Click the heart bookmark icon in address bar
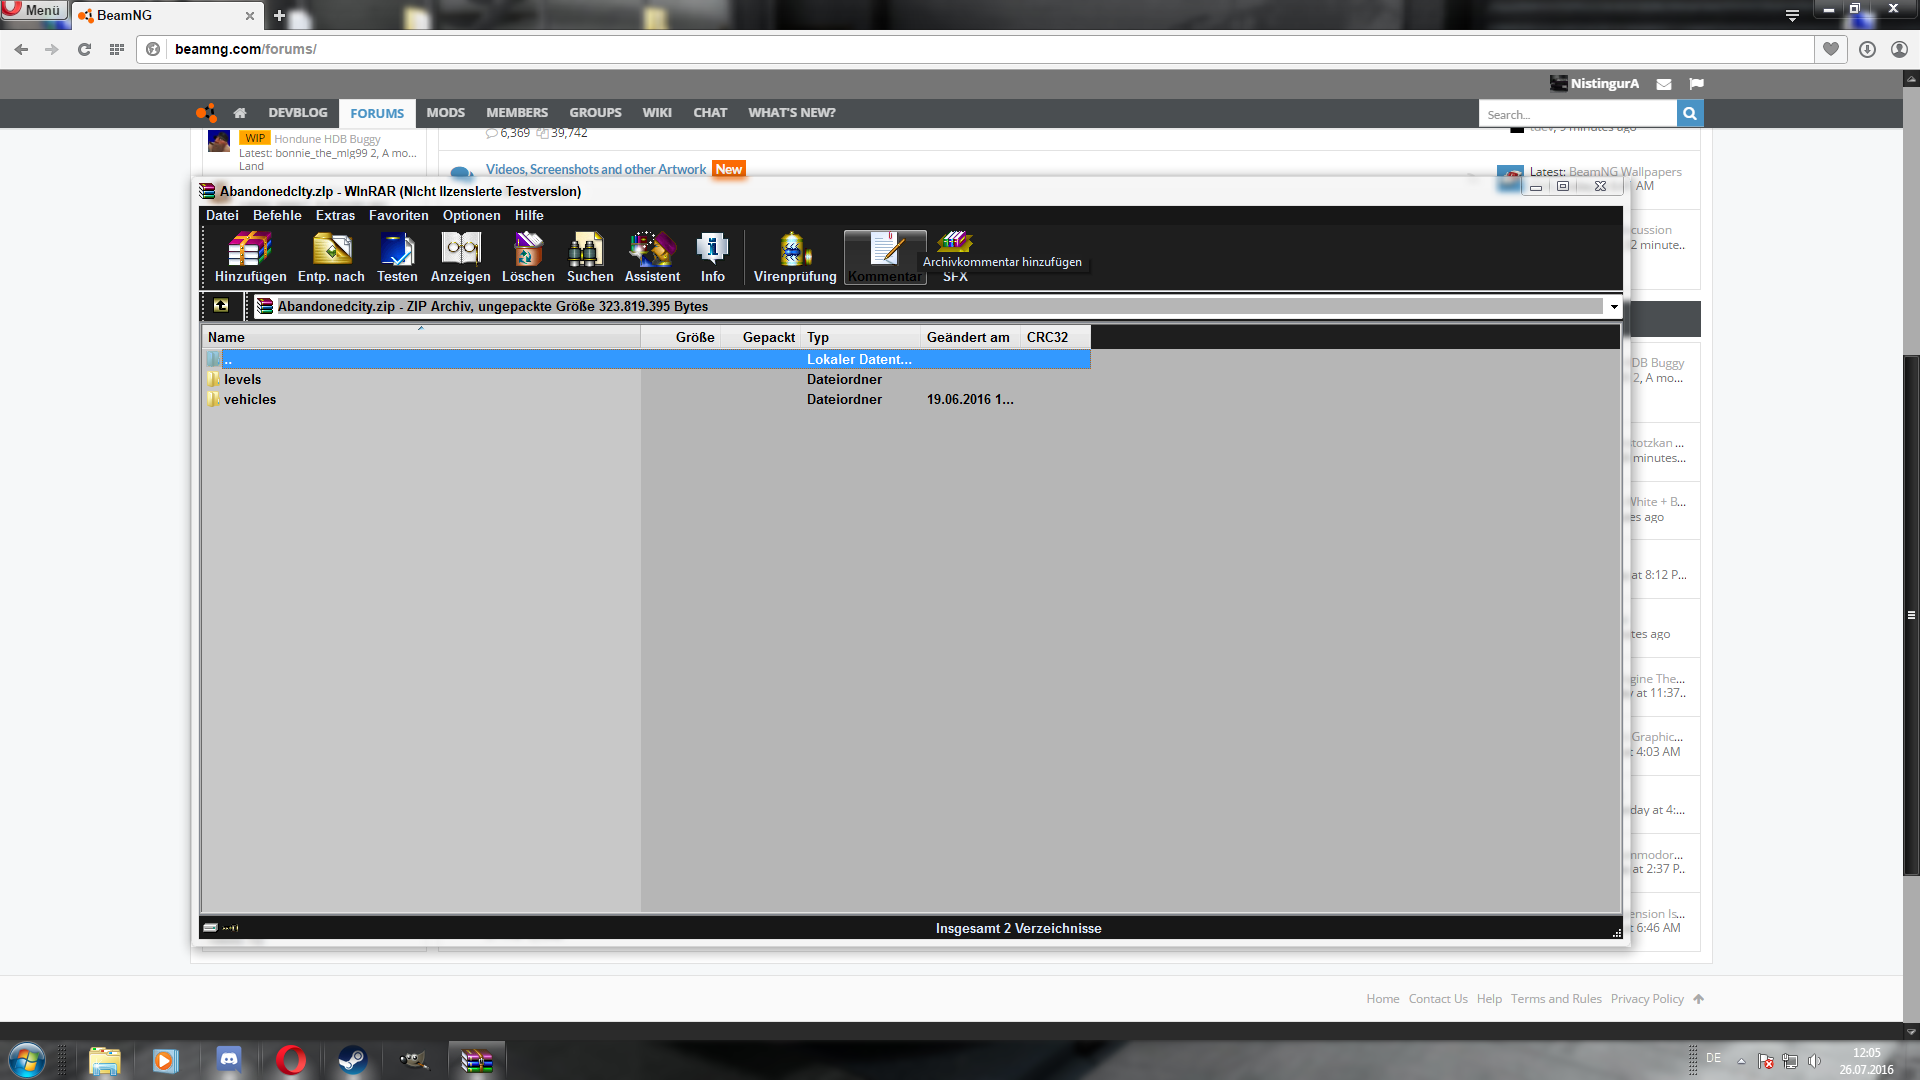Screen dimensions: 1920x1080 tap(1831, 49)
